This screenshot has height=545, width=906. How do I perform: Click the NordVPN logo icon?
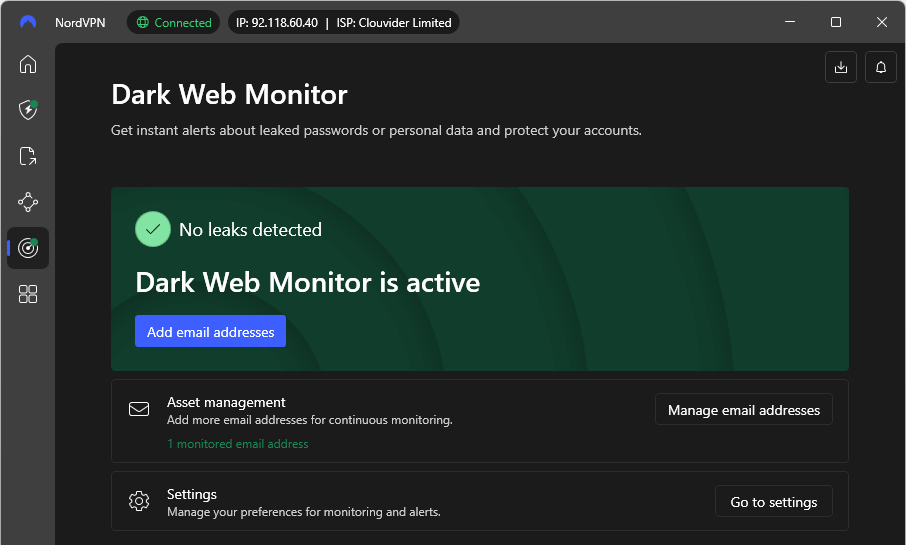pyautogui.click(x=28, y=23)
